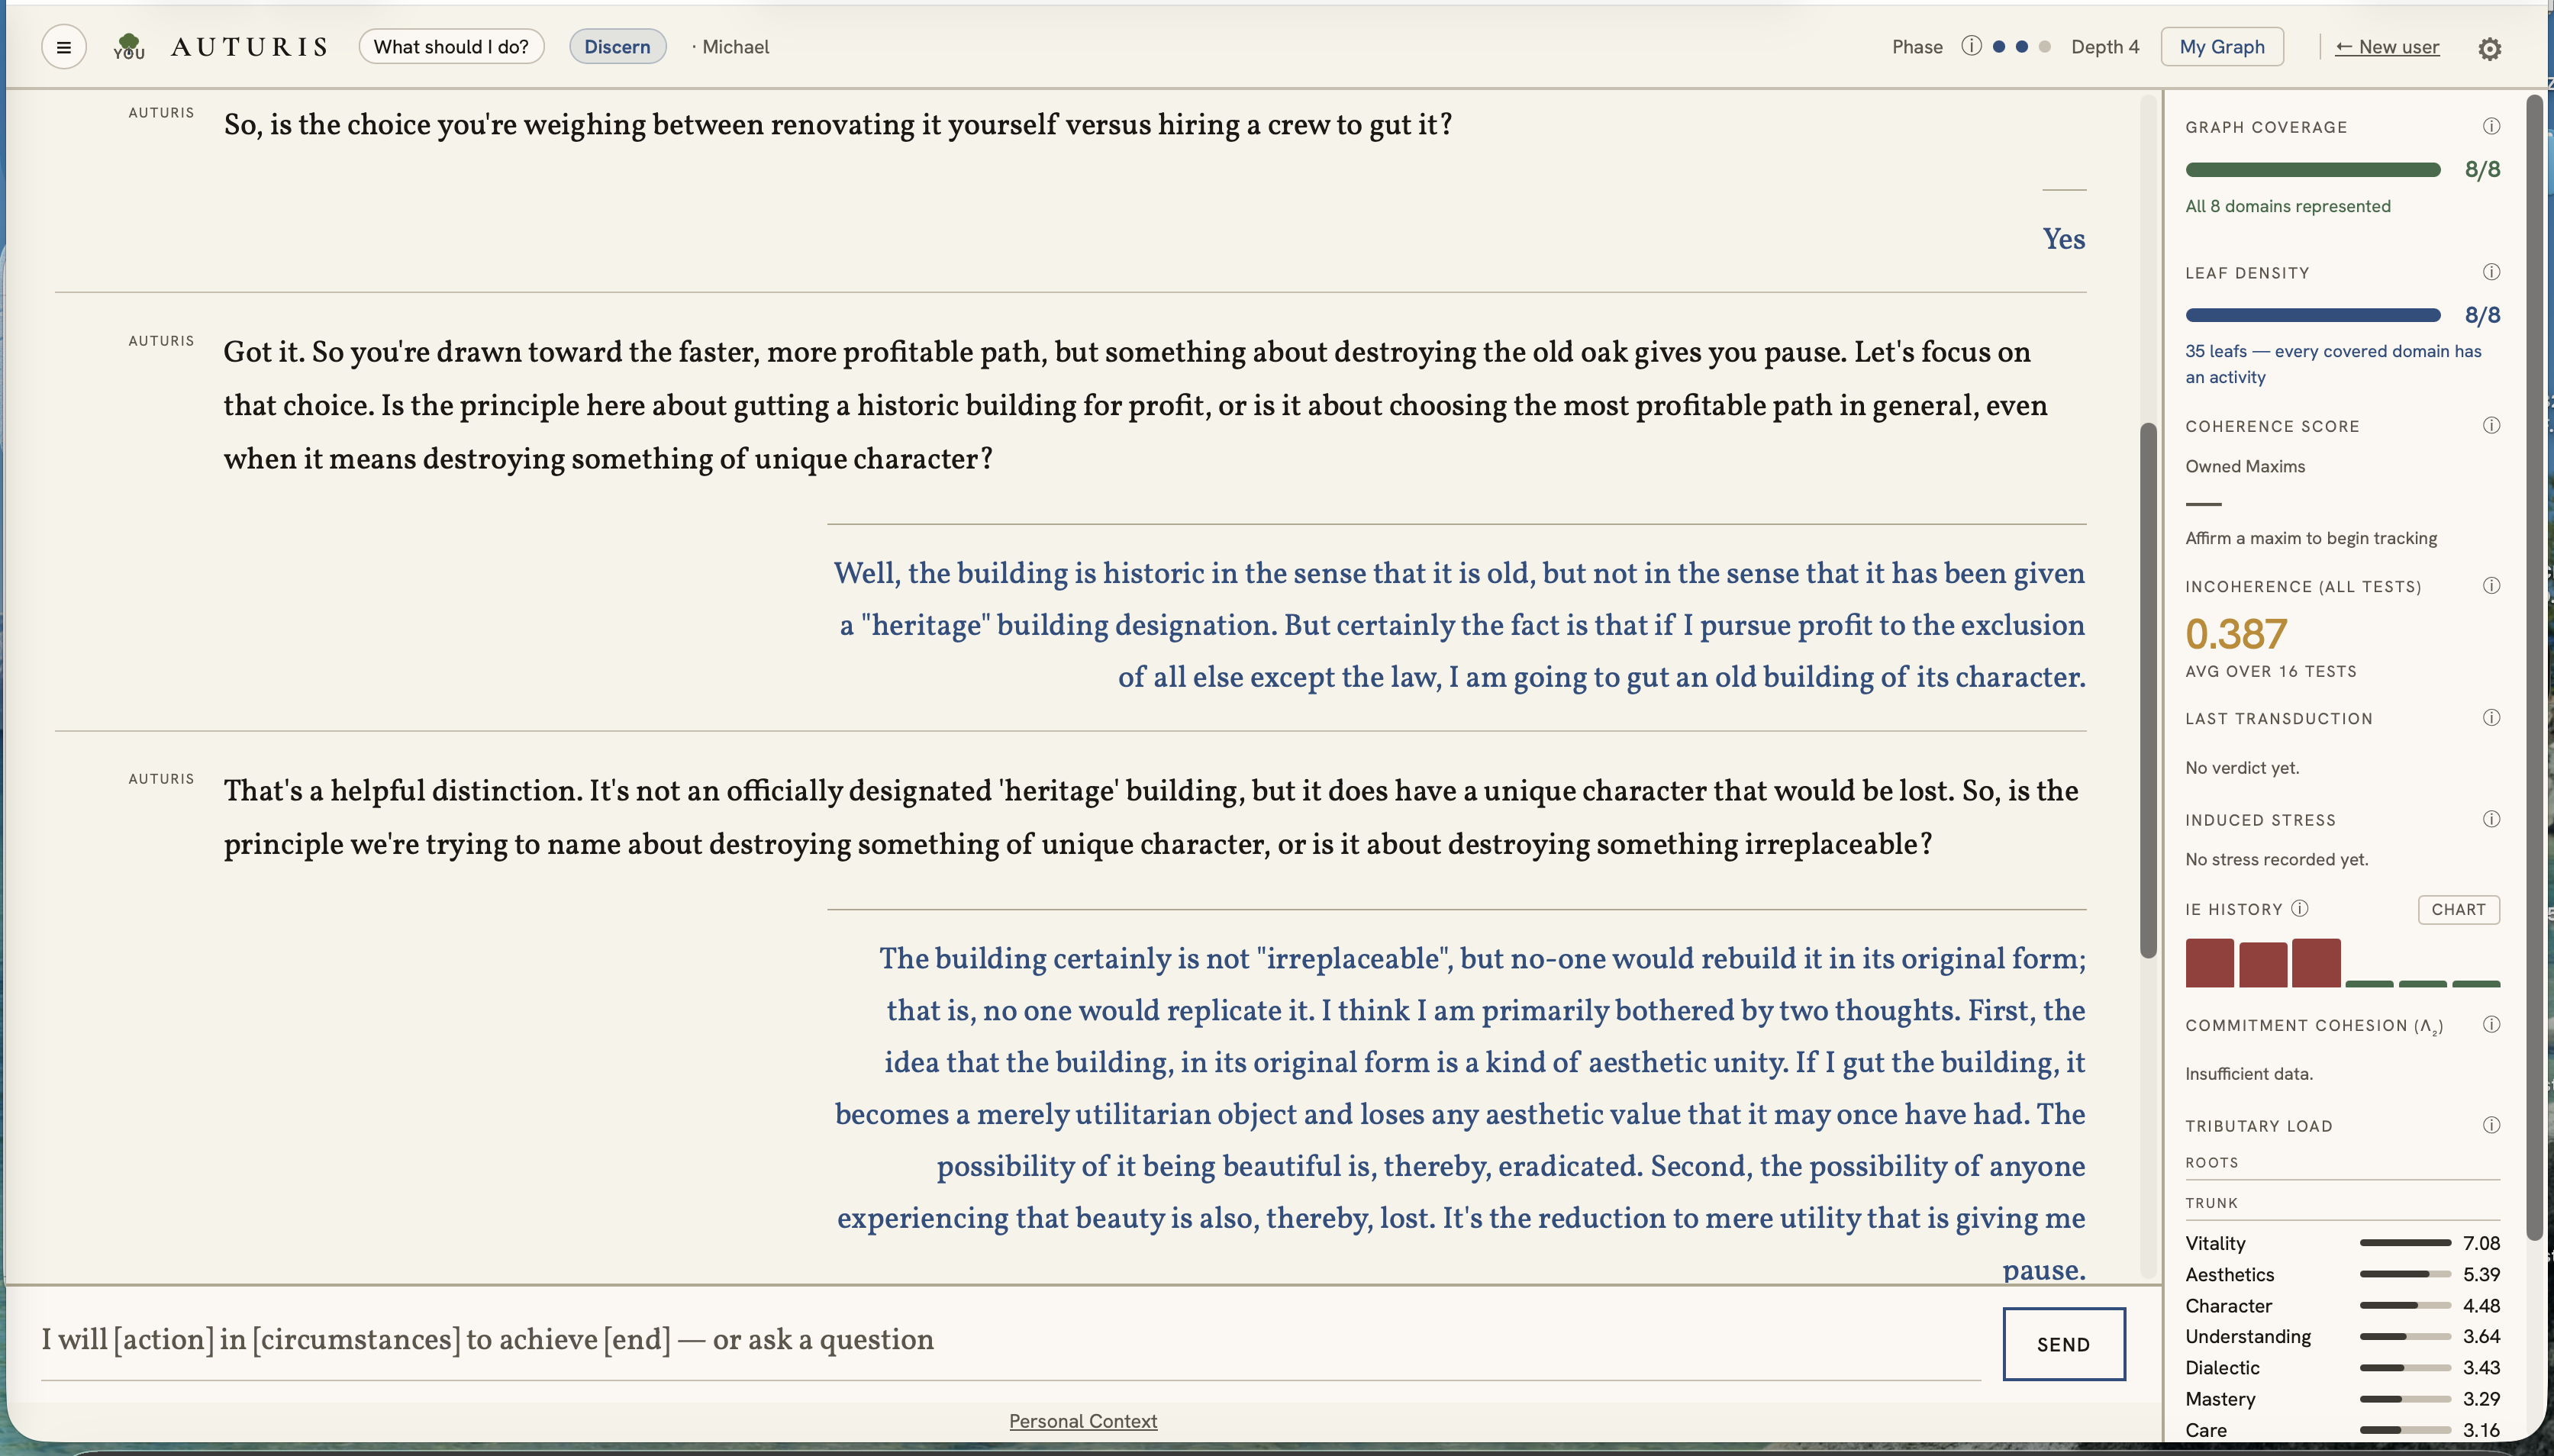Click the third Phase dot
Viewport: 2554px width, 1456px height.
(2044, 47)
